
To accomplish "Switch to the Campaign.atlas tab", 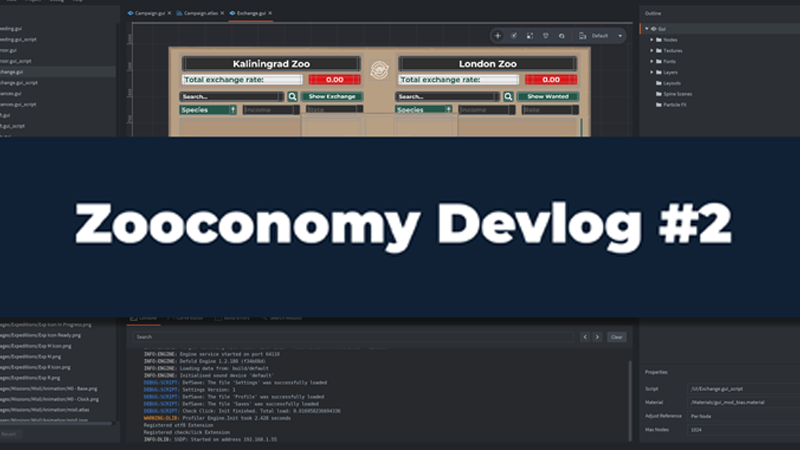I will (x=197, y=13).
